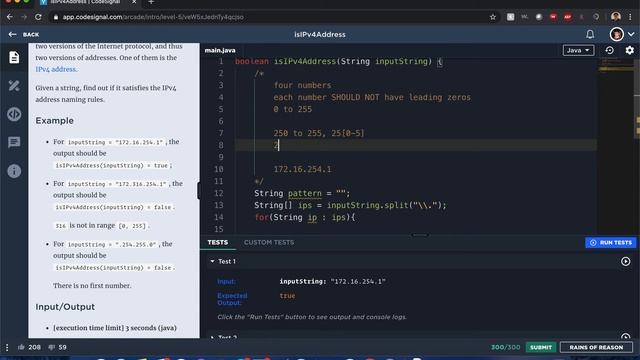Click the 'Input/Output' heading

click(x=65, y=307)
